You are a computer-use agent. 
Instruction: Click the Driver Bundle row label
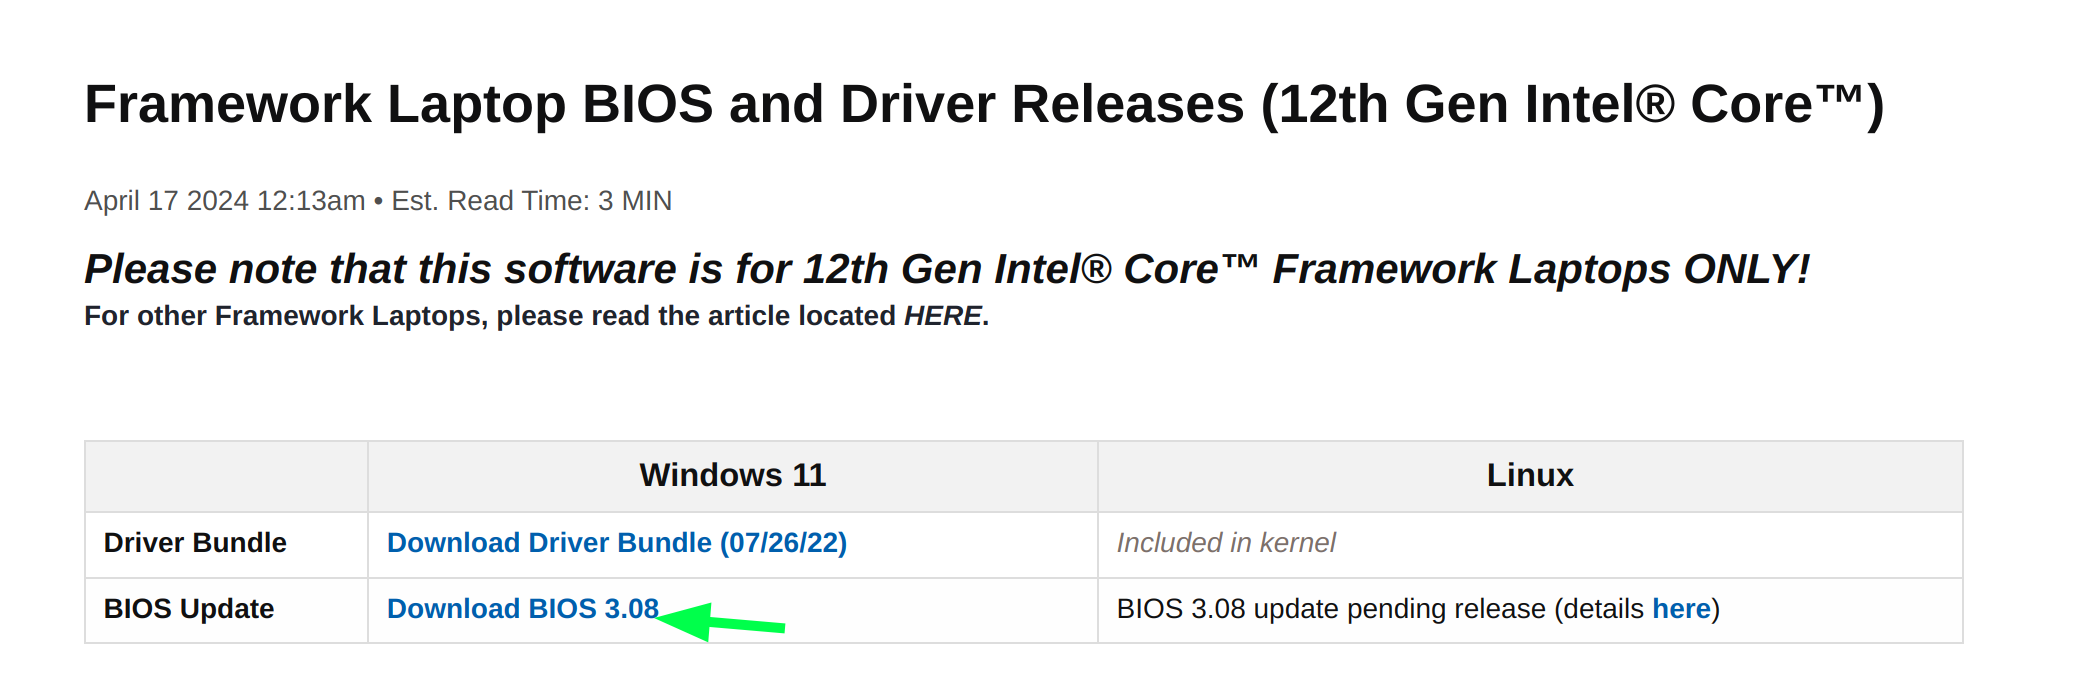point(195,543)
